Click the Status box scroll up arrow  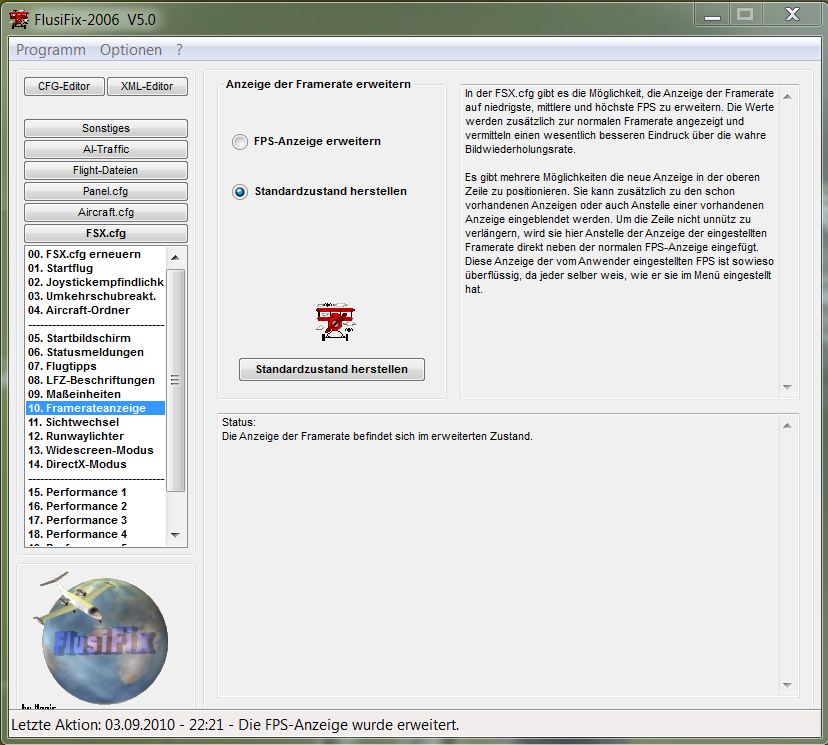pos(787,426)
